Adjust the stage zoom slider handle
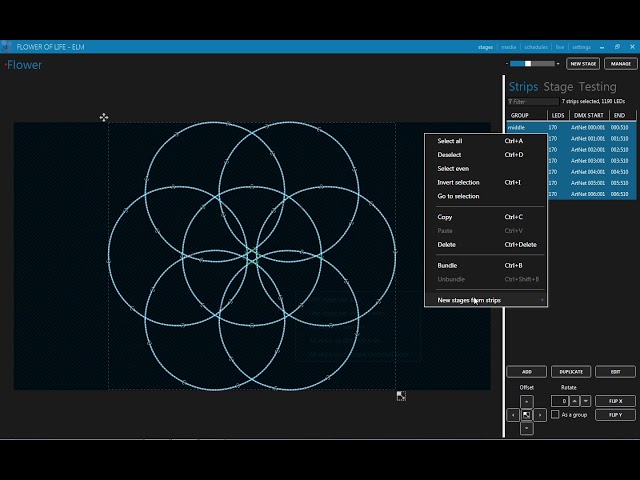 [x=528, y=64]
